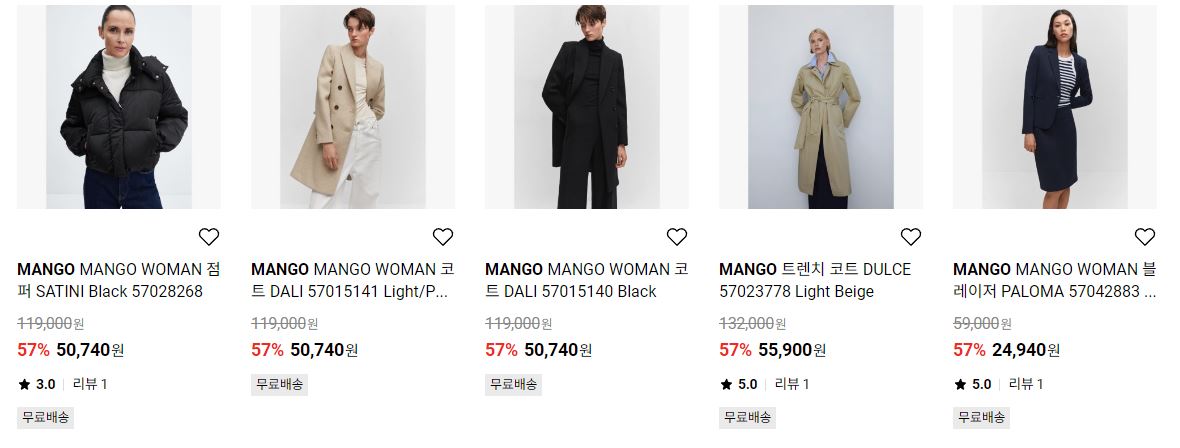View the belted trench coat photo

[x=821, y=107]
